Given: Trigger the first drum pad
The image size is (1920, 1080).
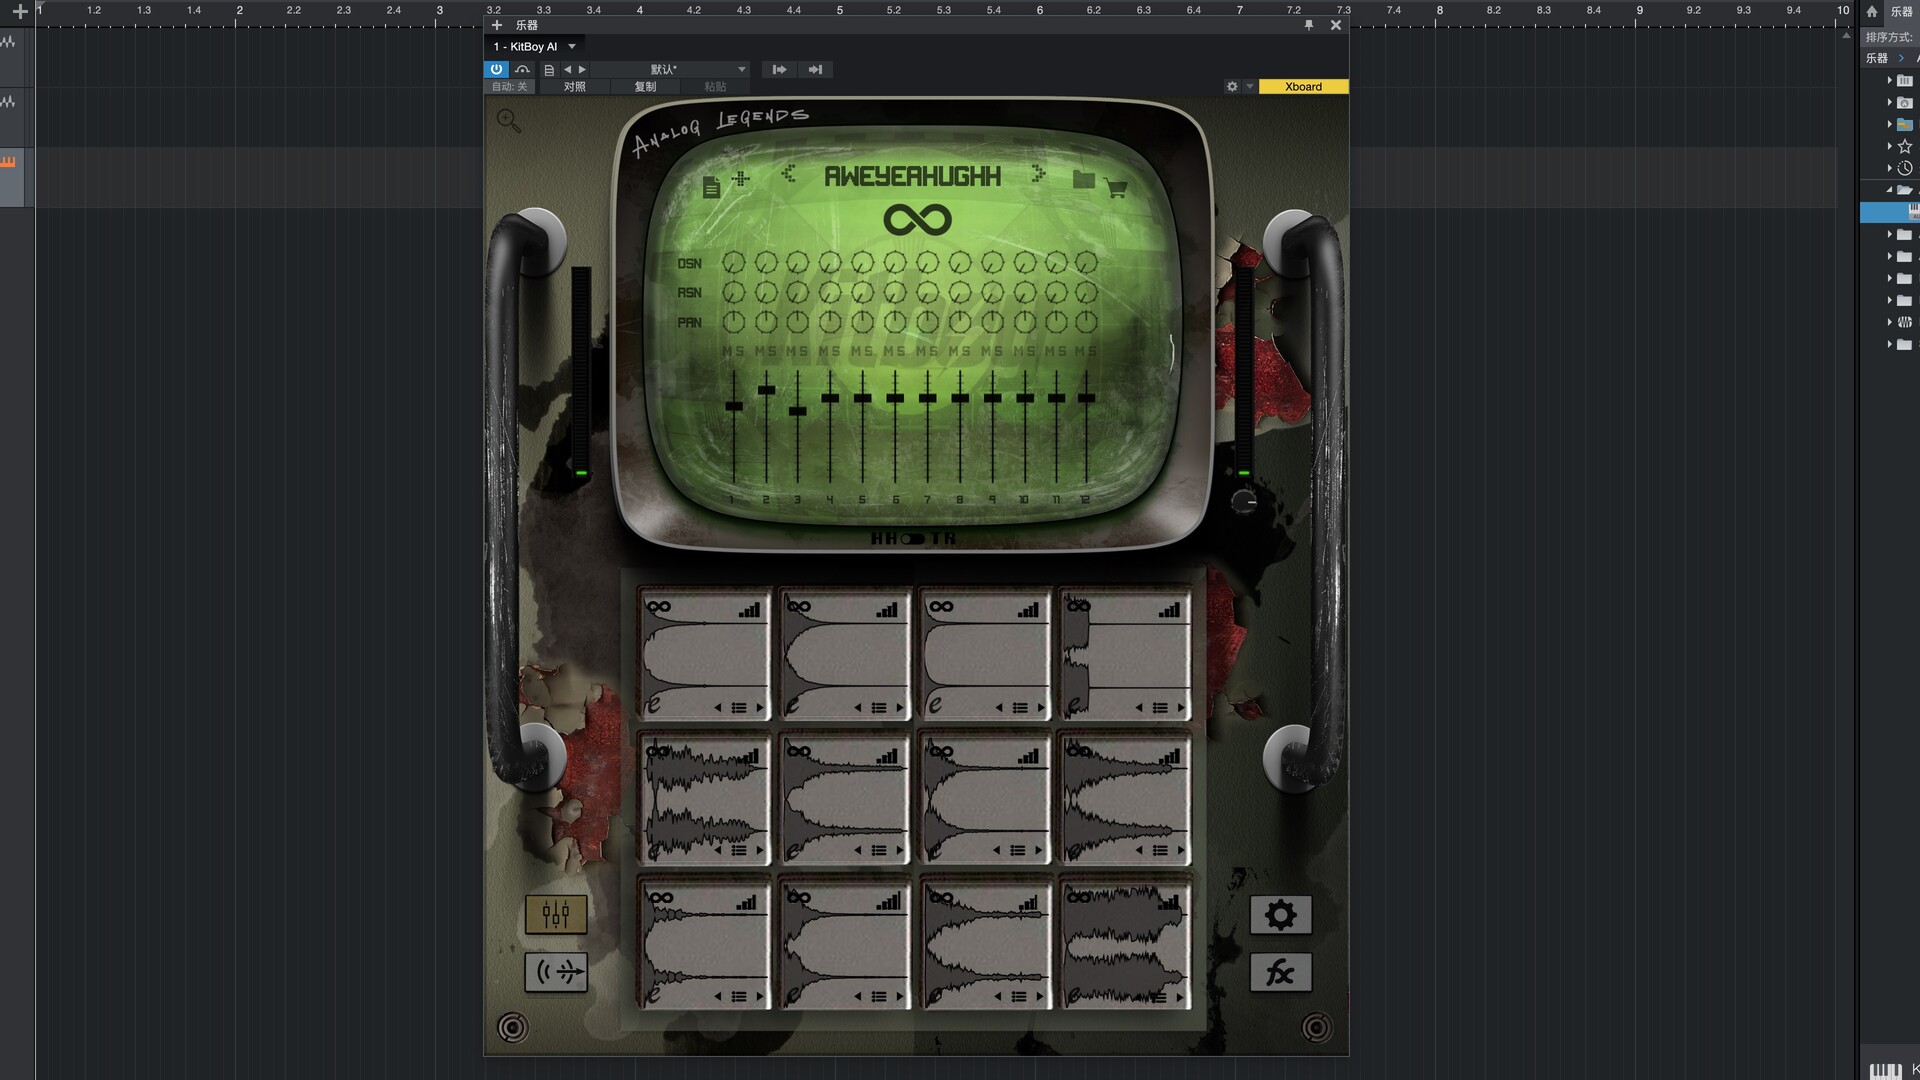Looking at the screenshot, I should (x=705, y=655).
